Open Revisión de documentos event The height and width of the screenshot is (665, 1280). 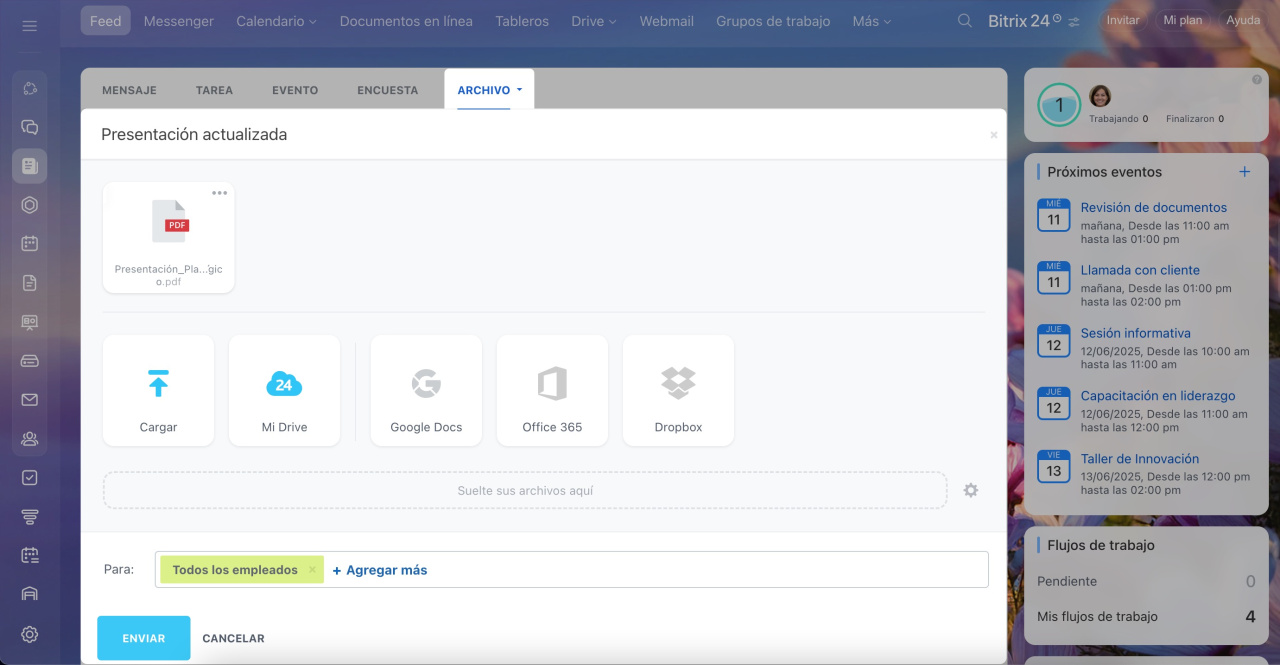coord(1154,208)
